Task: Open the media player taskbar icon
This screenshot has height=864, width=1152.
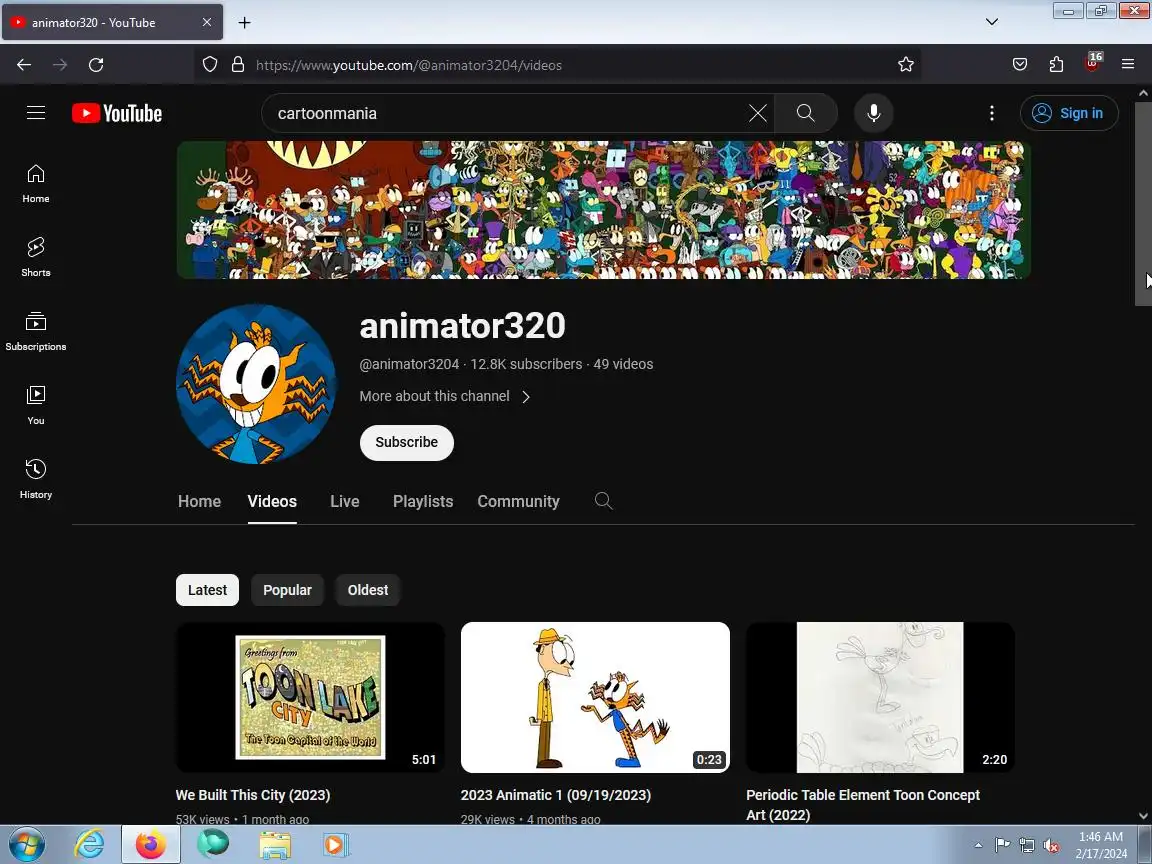Action: point(336,845)
